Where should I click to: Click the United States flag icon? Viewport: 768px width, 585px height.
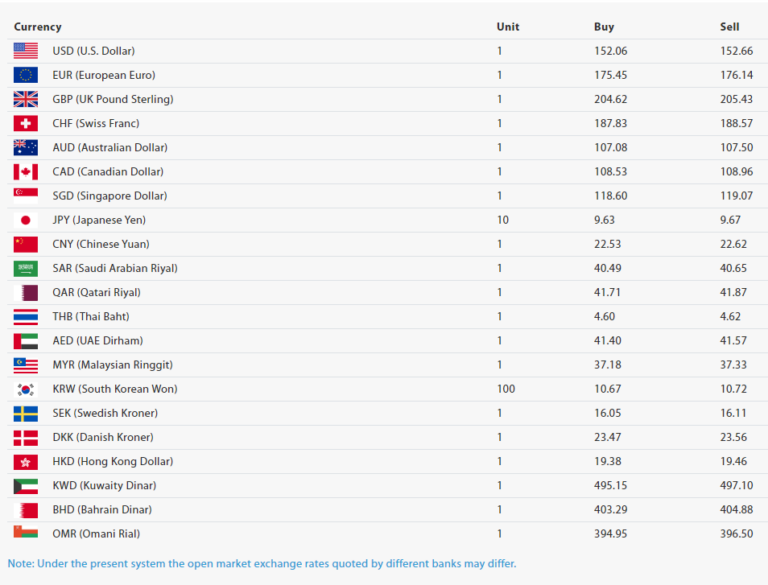point(25,51)
